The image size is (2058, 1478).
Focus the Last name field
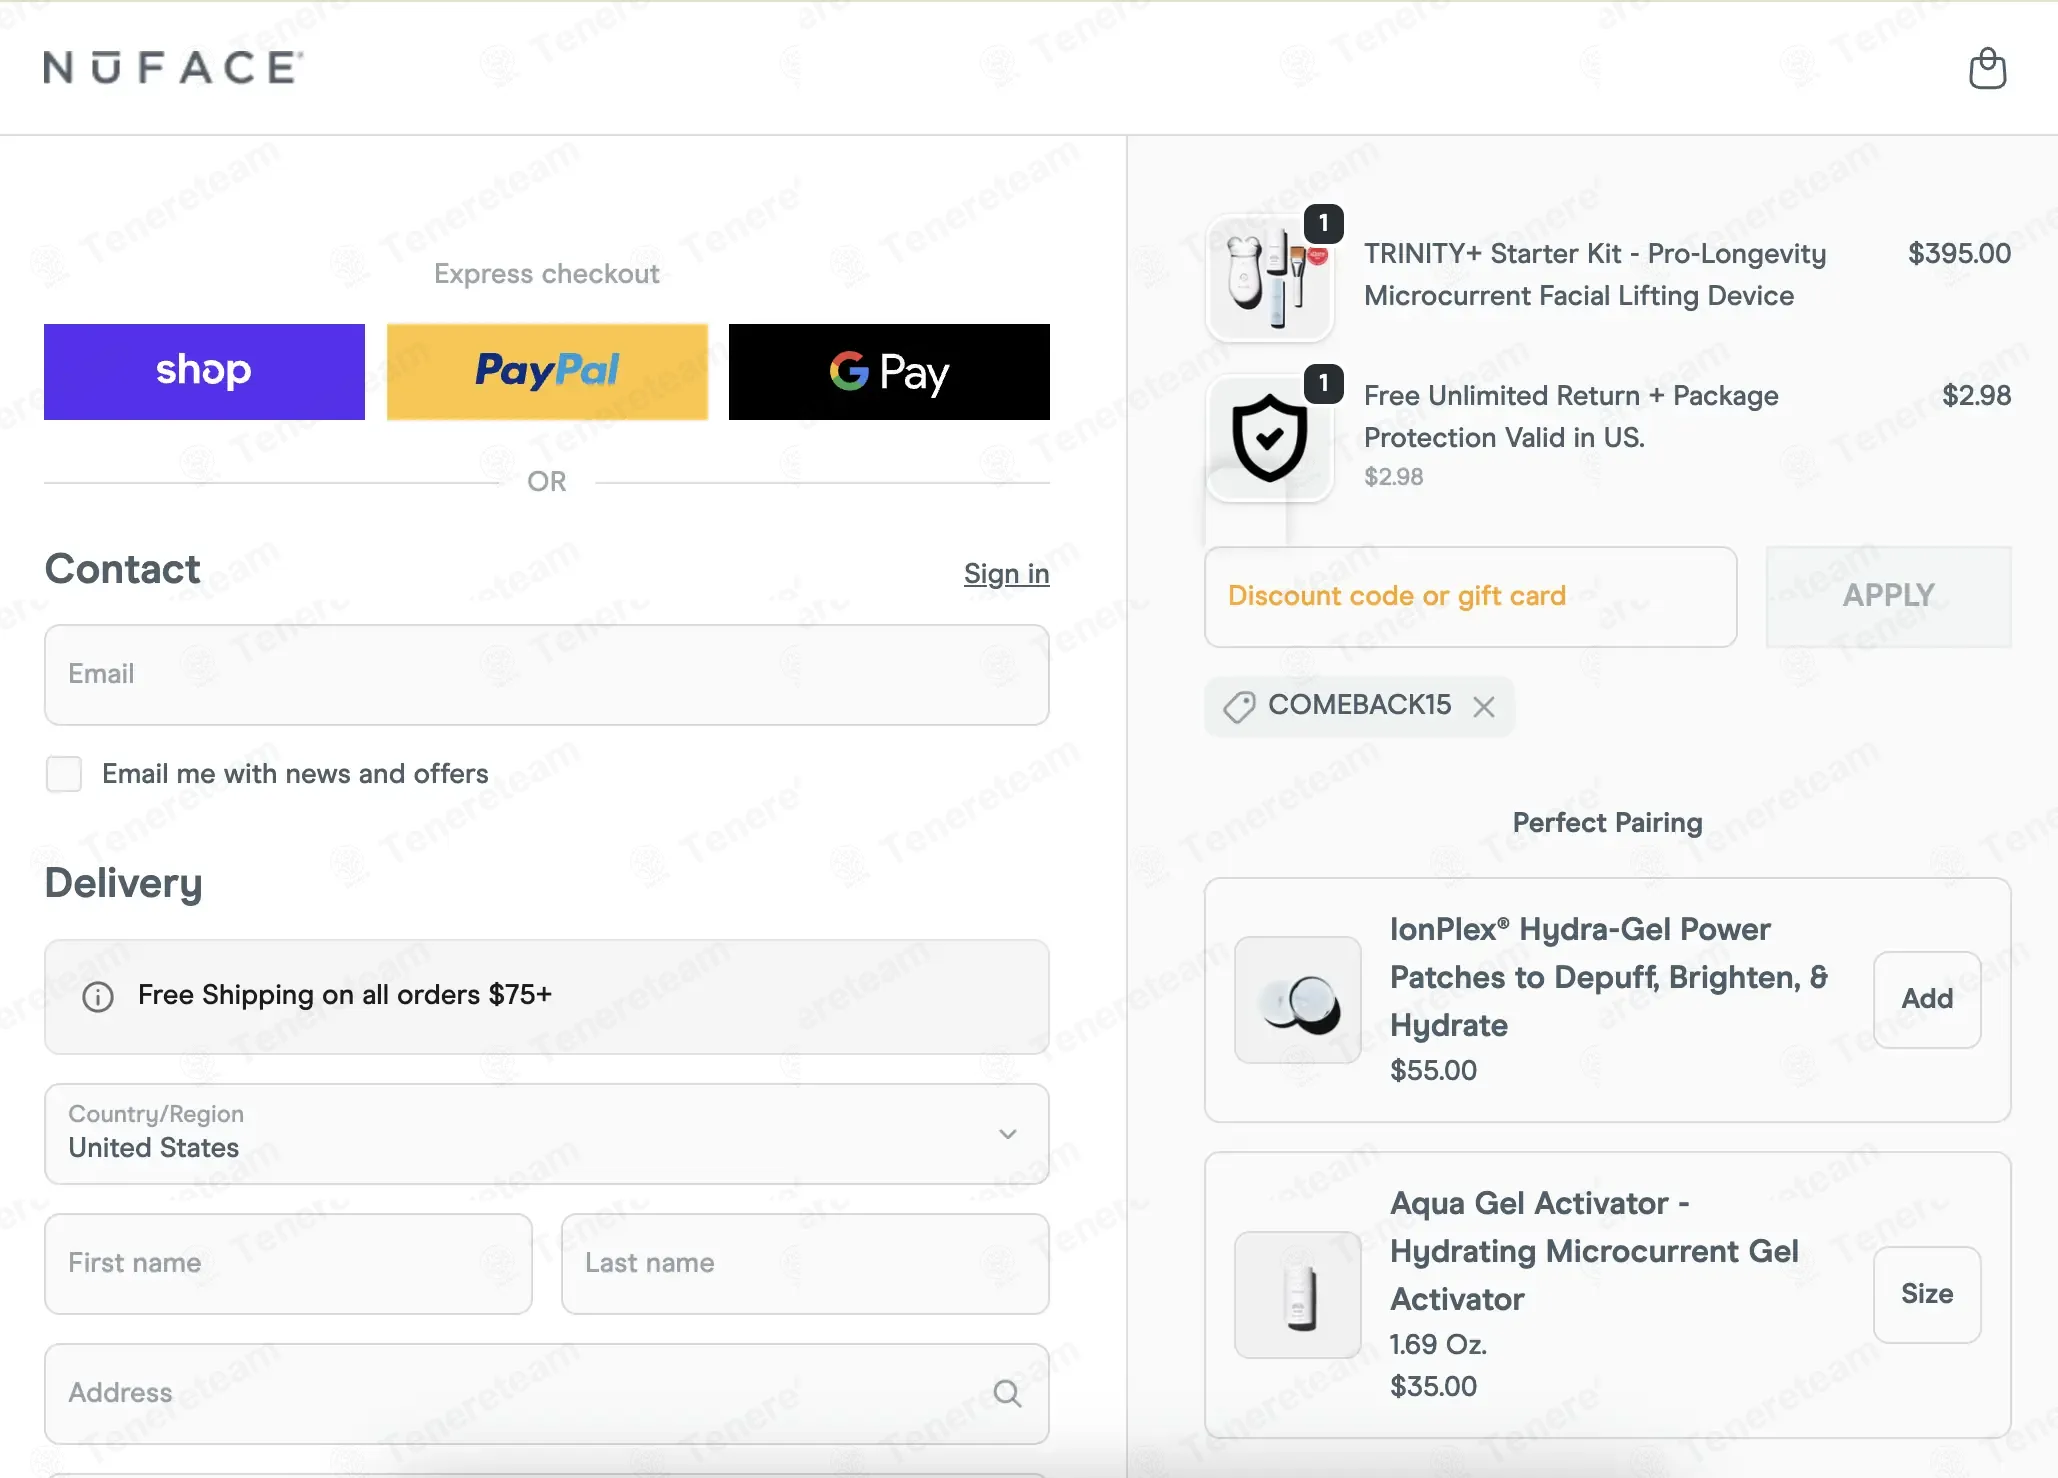point(805,1264)
